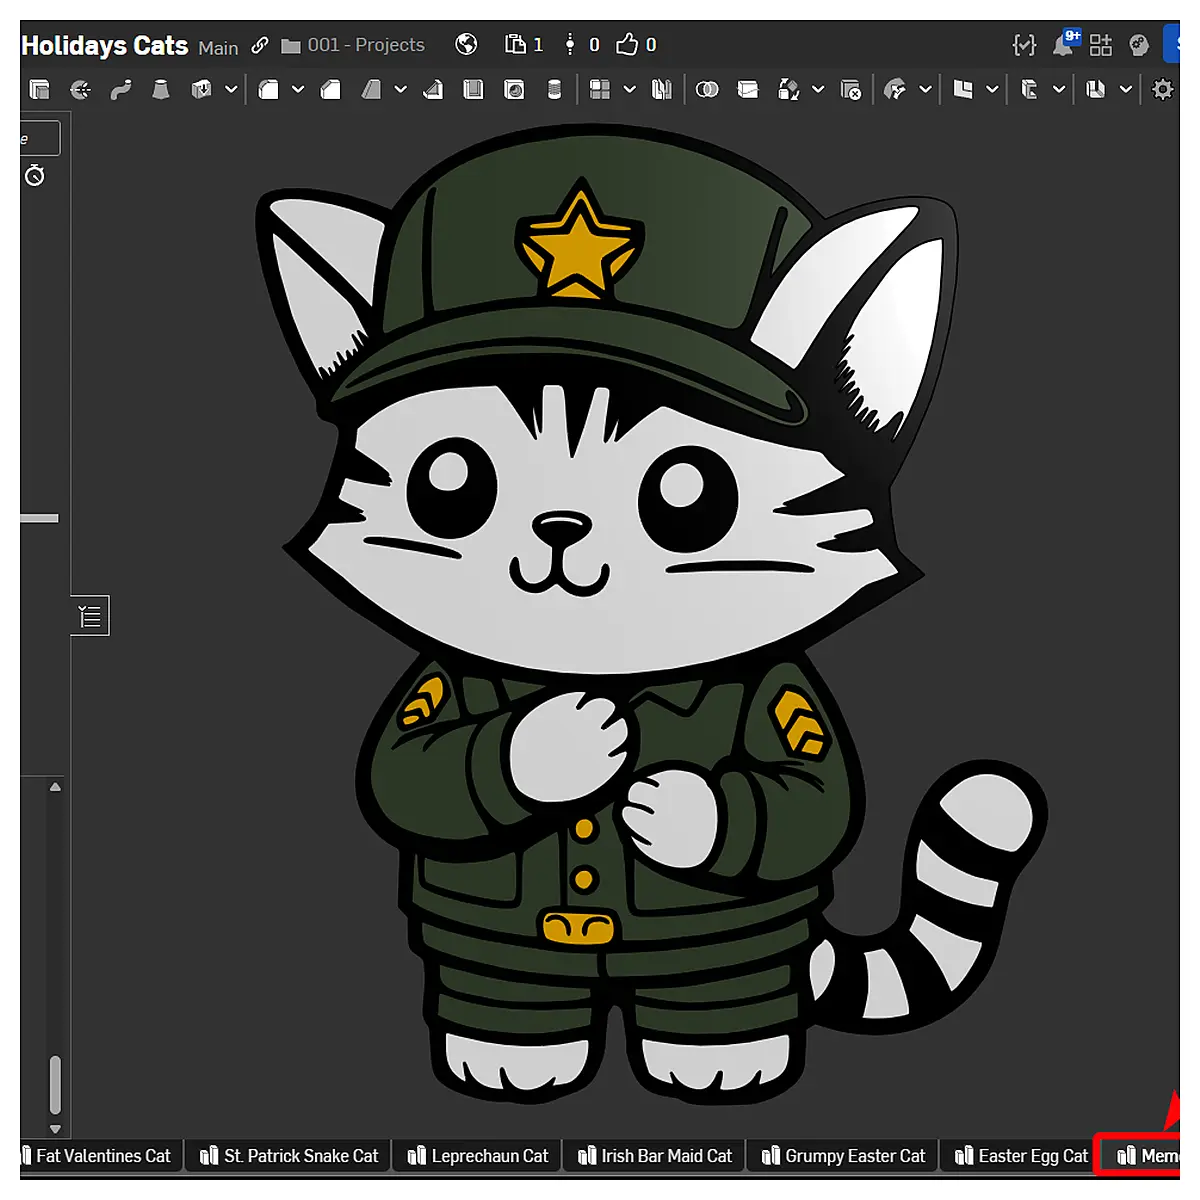Expand the Thicken tool dropdown arrow
Image resolution: width=1200 pixels, height=1200 pixels.
[231, 90]
